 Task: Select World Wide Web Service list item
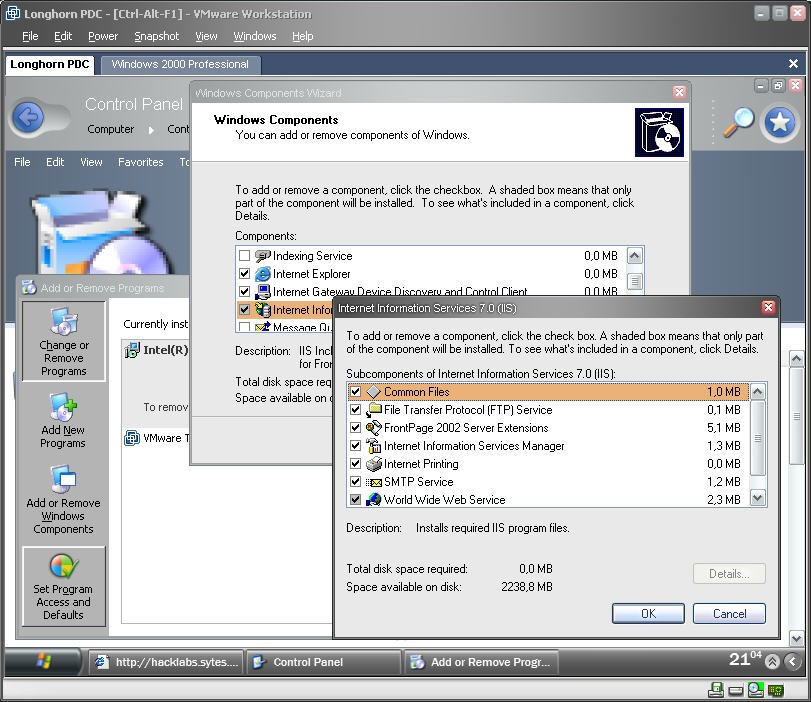click(444, 500)
